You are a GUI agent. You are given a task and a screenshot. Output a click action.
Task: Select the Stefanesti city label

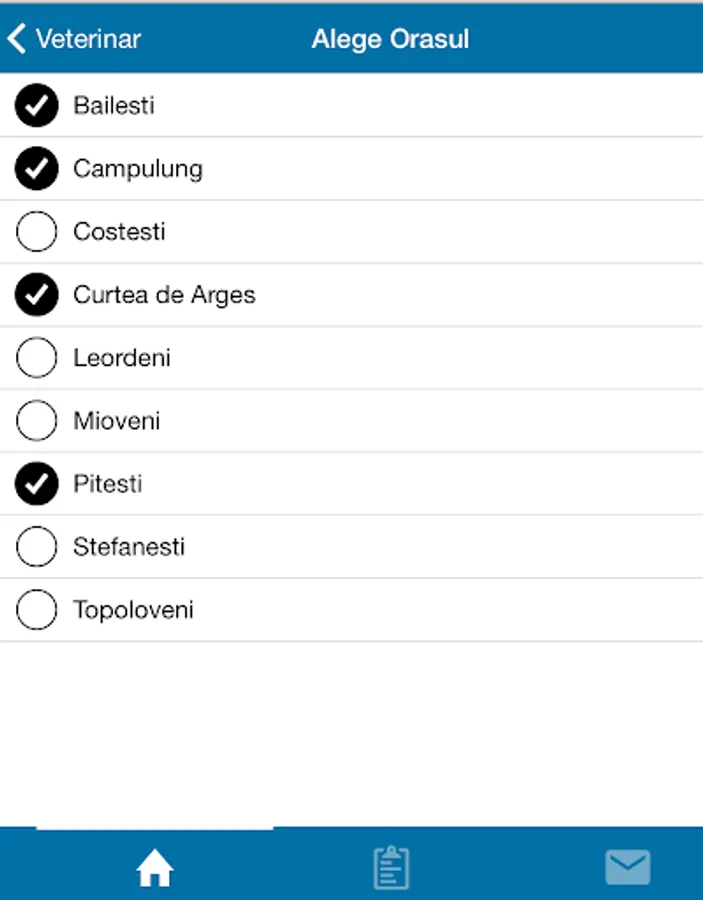129,546
